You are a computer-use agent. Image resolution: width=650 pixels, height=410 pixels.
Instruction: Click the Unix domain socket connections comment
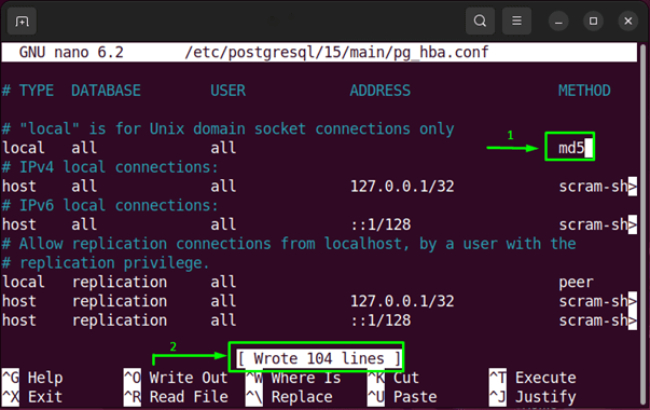[x=228, y=129]
